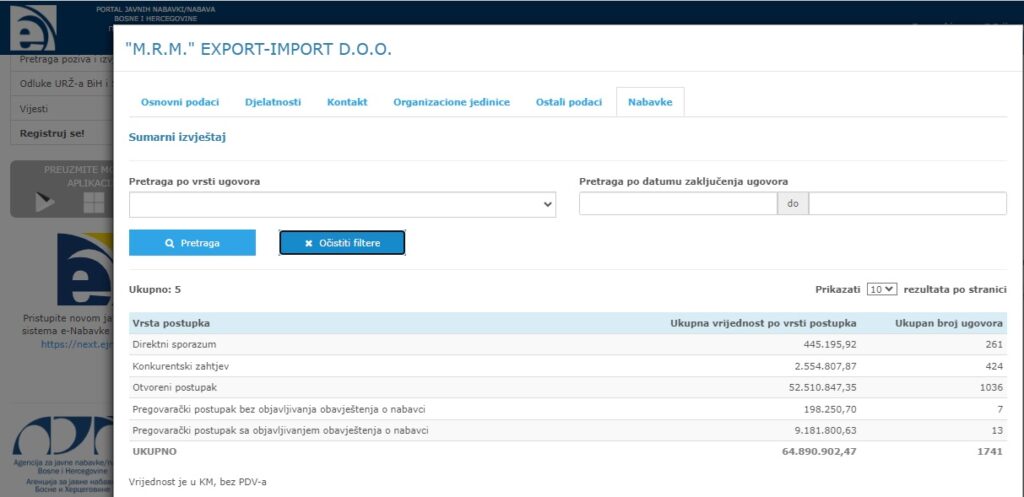Click the value 445.195,92
Image resolution: width=1024 pixels, height=497 pixels.
coord(830,345)
